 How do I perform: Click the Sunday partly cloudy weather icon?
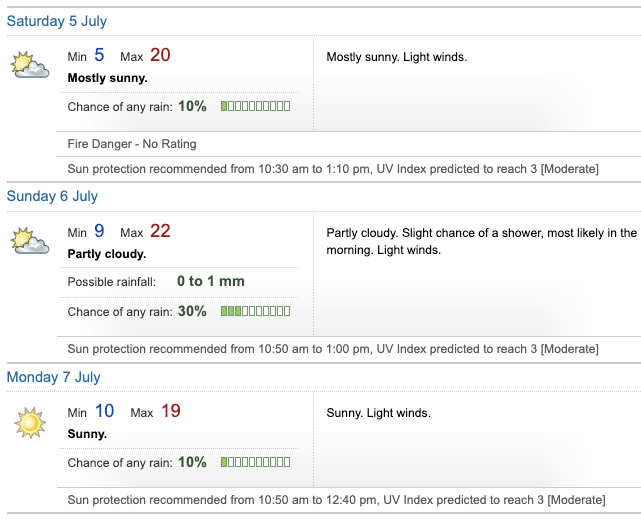(x=29, y=242)
